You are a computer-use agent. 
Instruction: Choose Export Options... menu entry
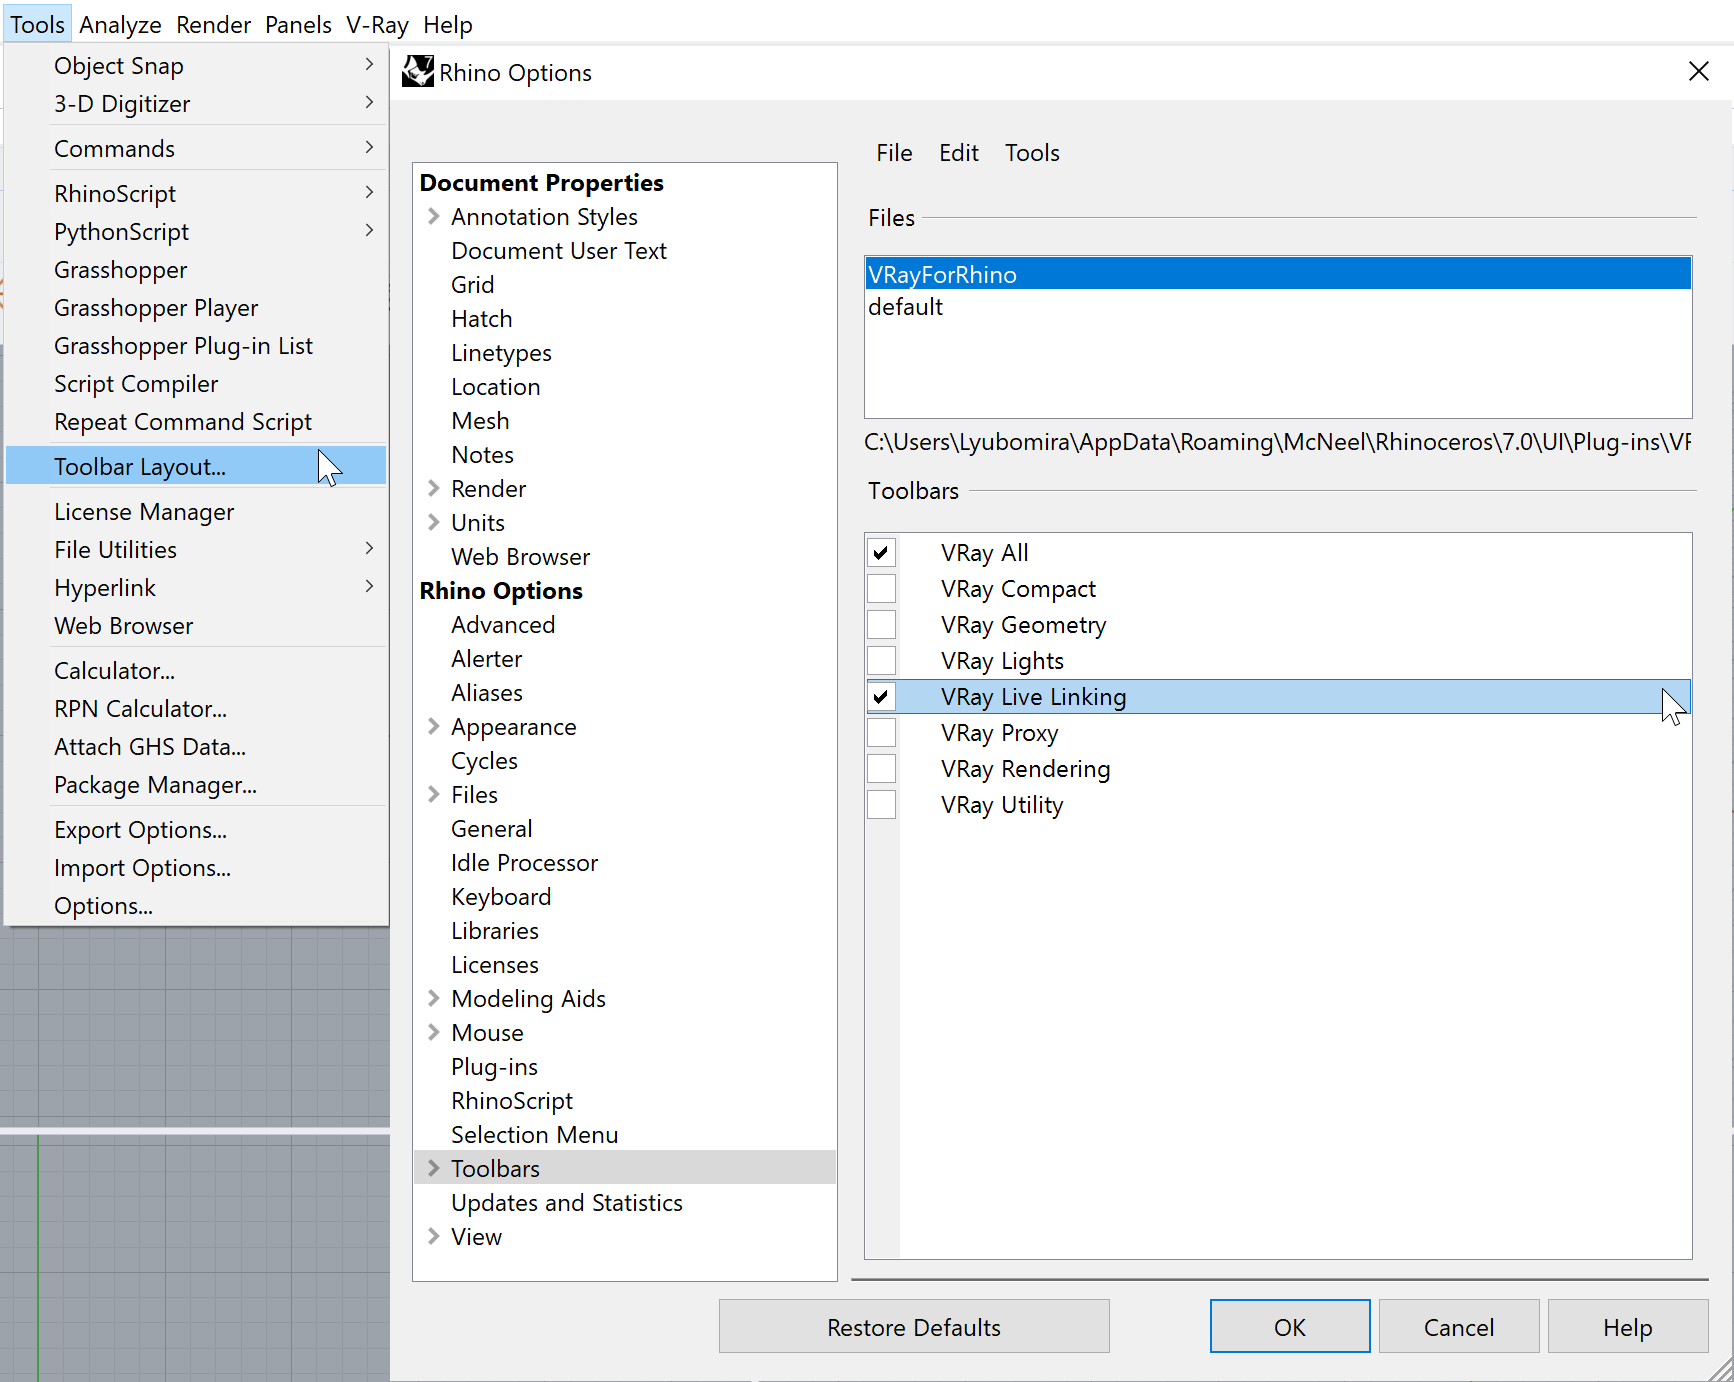(x=196, y=830)
